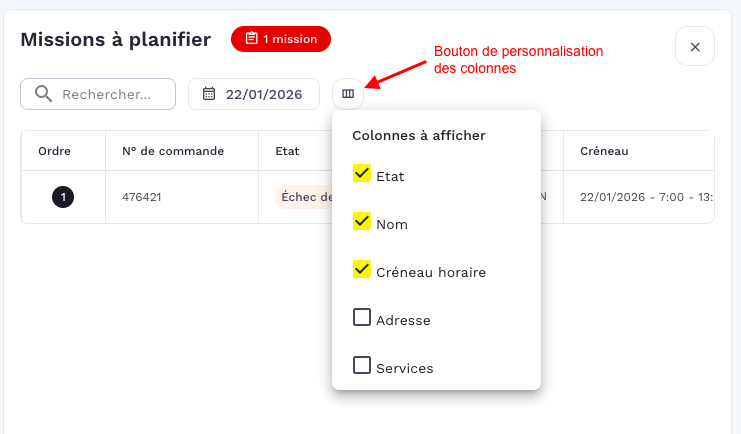Sort by the Ordre column header
Image resolution: width=741 pixels, height=434 pixels.
(x=54, y=151)
